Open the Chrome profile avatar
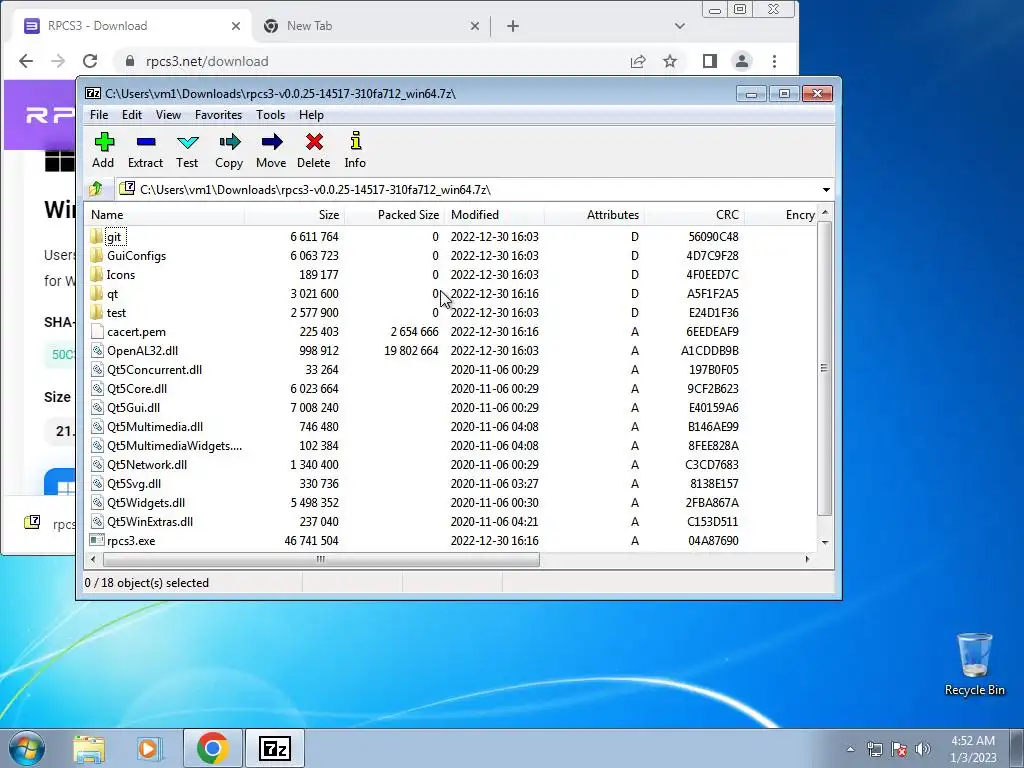The height and width of the screenshot is (768, 1024). 742,61
